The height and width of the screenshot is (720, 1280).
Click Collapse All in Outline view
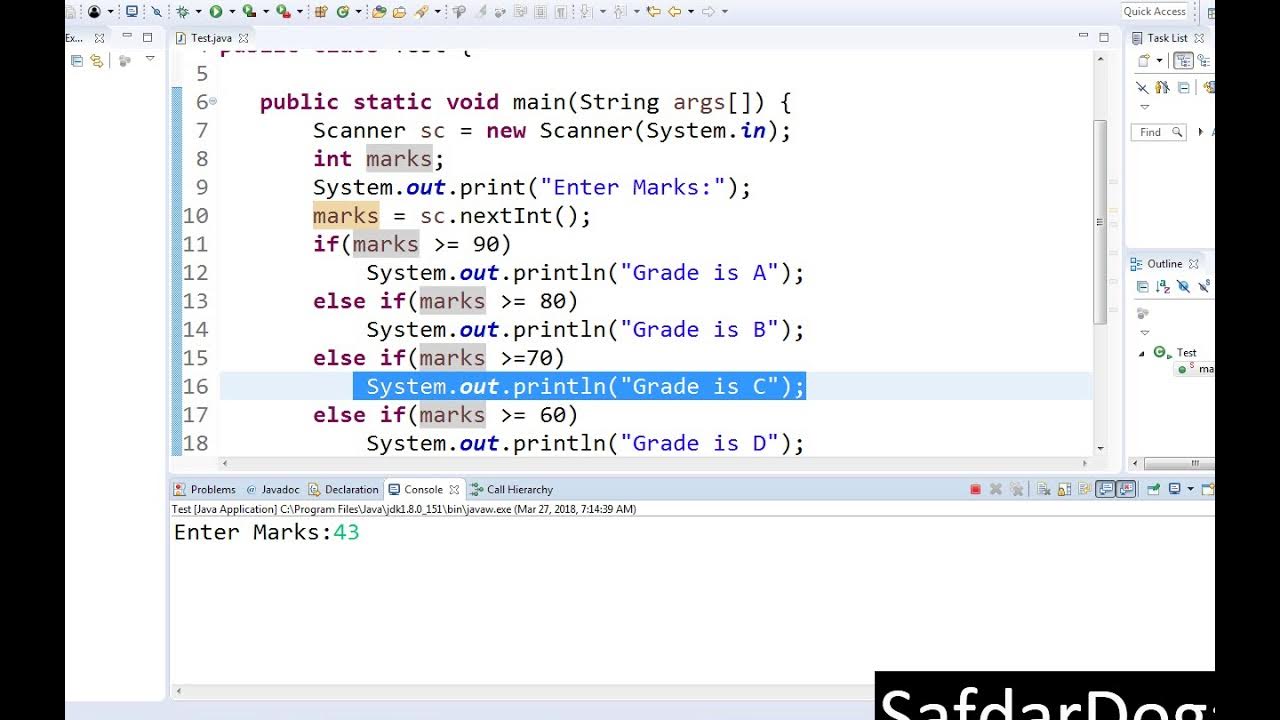pyautogui.click(x=1143, y=286)
